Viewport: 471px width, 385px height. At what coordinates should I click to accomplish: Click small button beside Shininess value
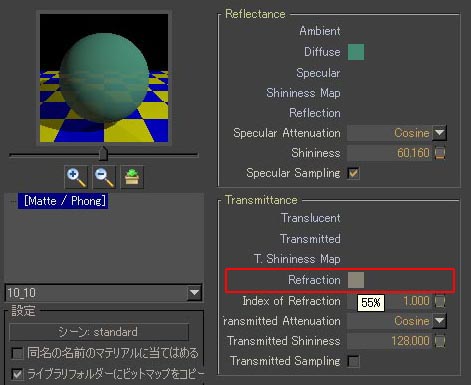point(440,153)
